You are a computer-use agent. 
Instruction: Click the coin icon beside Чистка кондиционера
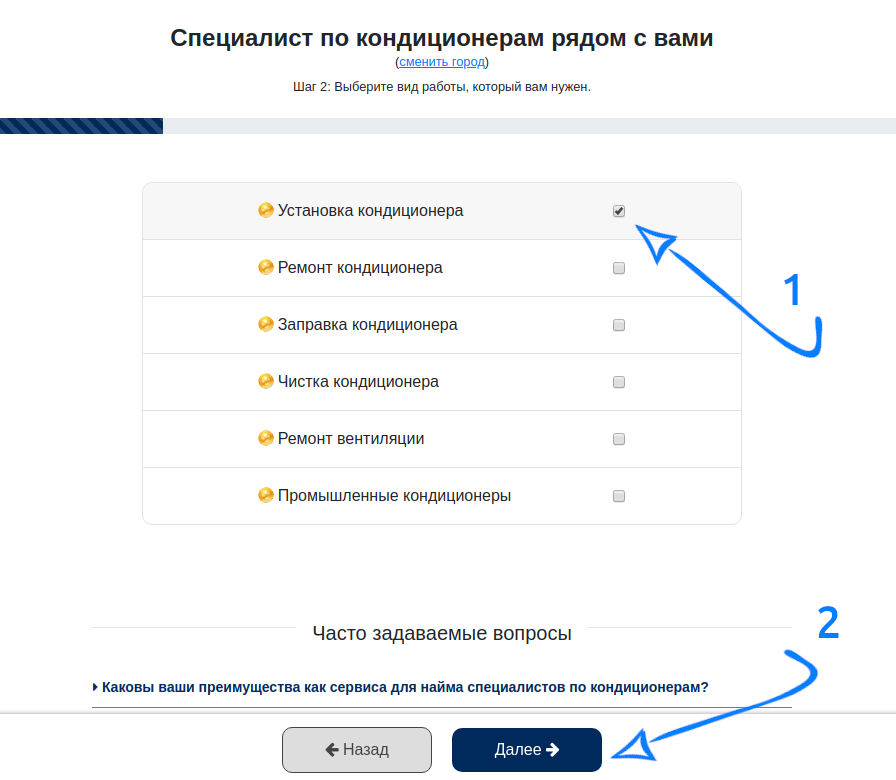(x=266, y=381)
